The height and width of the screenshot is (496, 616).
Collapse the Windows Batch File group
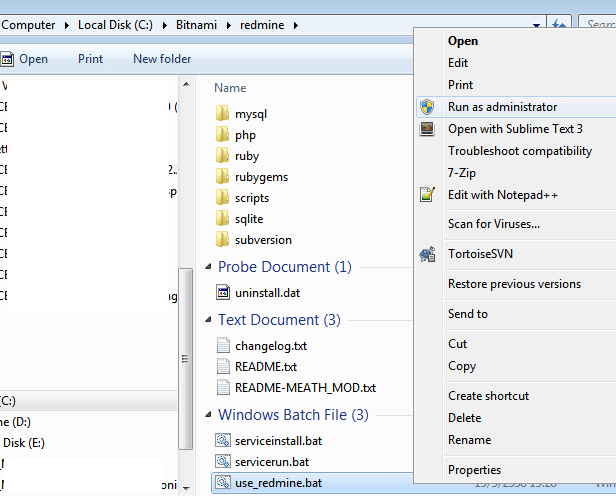pos(208,415)
